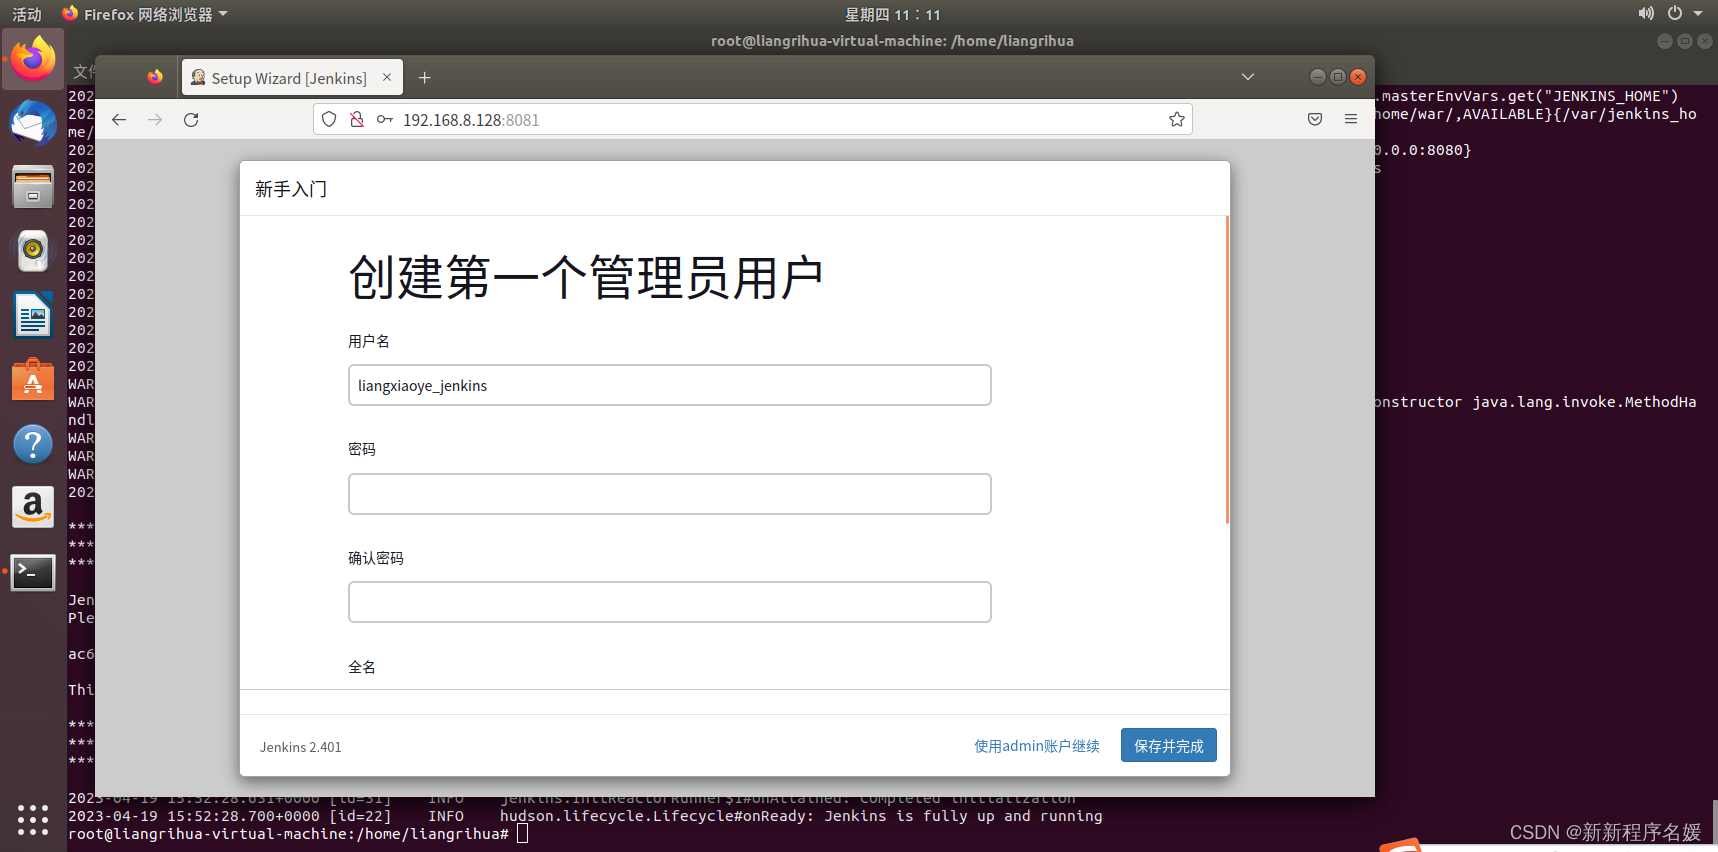Close the Setup Wizard tab

(387, 77)
